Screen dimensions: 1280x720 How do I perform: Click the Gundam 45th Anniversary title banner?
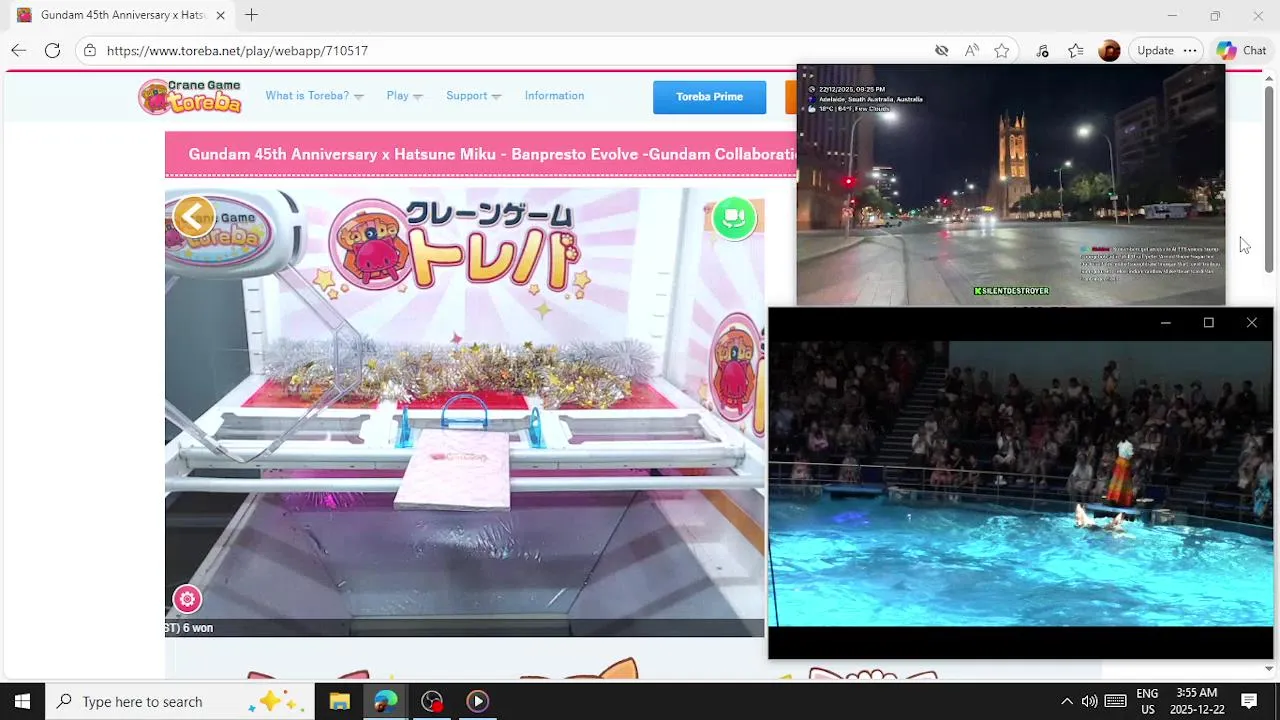tap(481, 154)
